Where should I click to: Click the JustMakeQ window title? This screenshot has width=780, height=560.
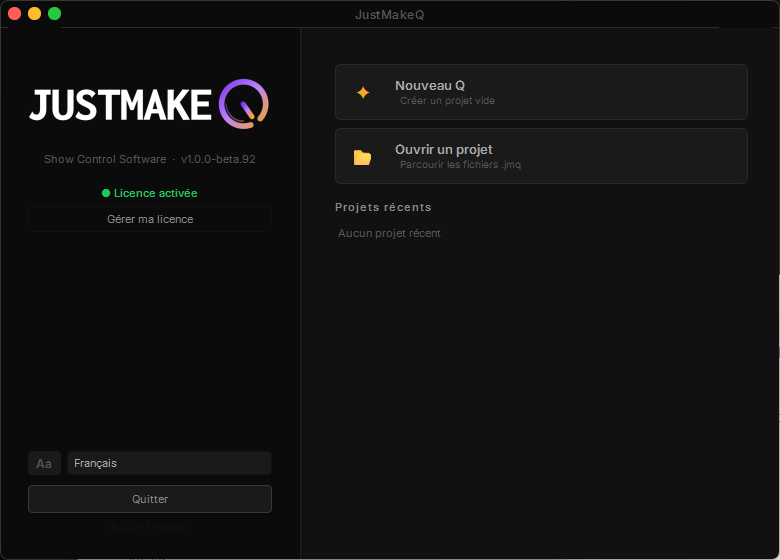tap(390, 15)
